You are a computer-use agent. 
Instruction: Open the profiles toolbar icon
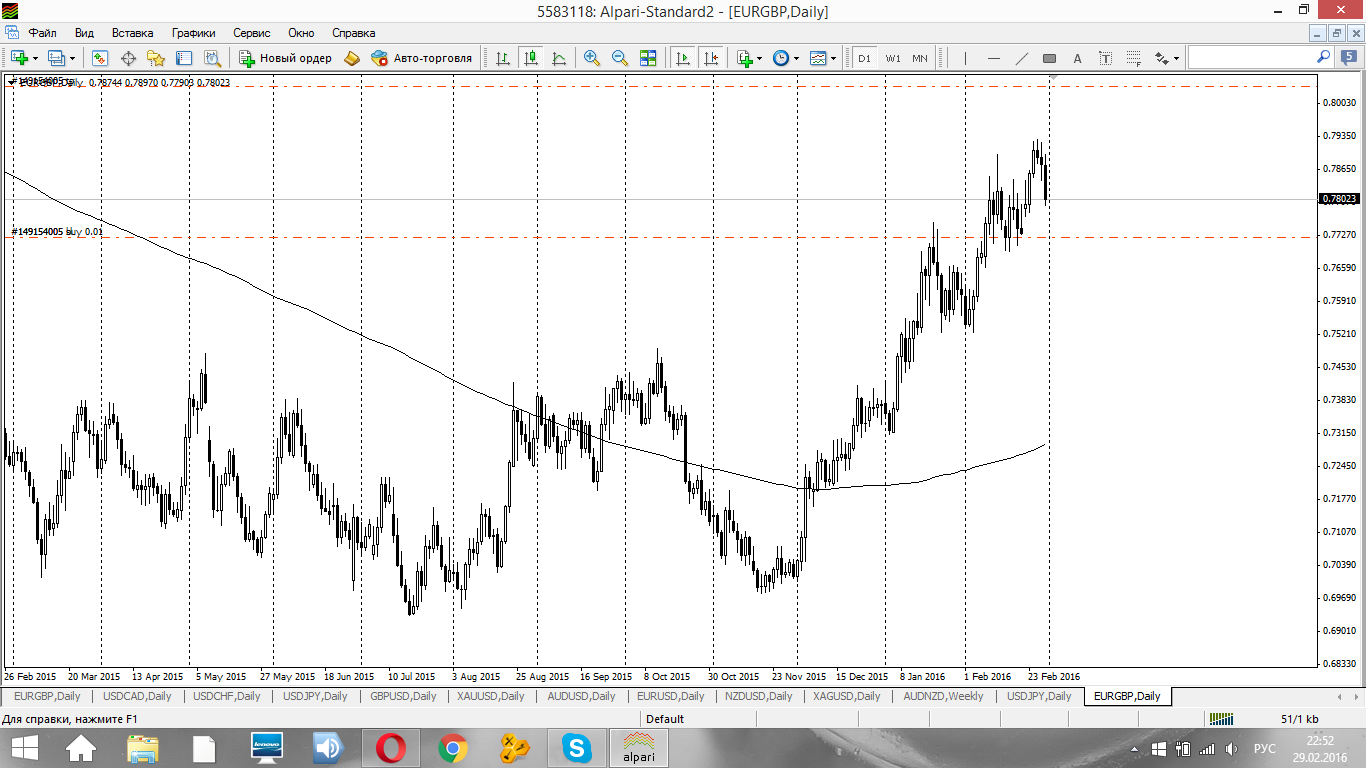[x=57, y=58]
